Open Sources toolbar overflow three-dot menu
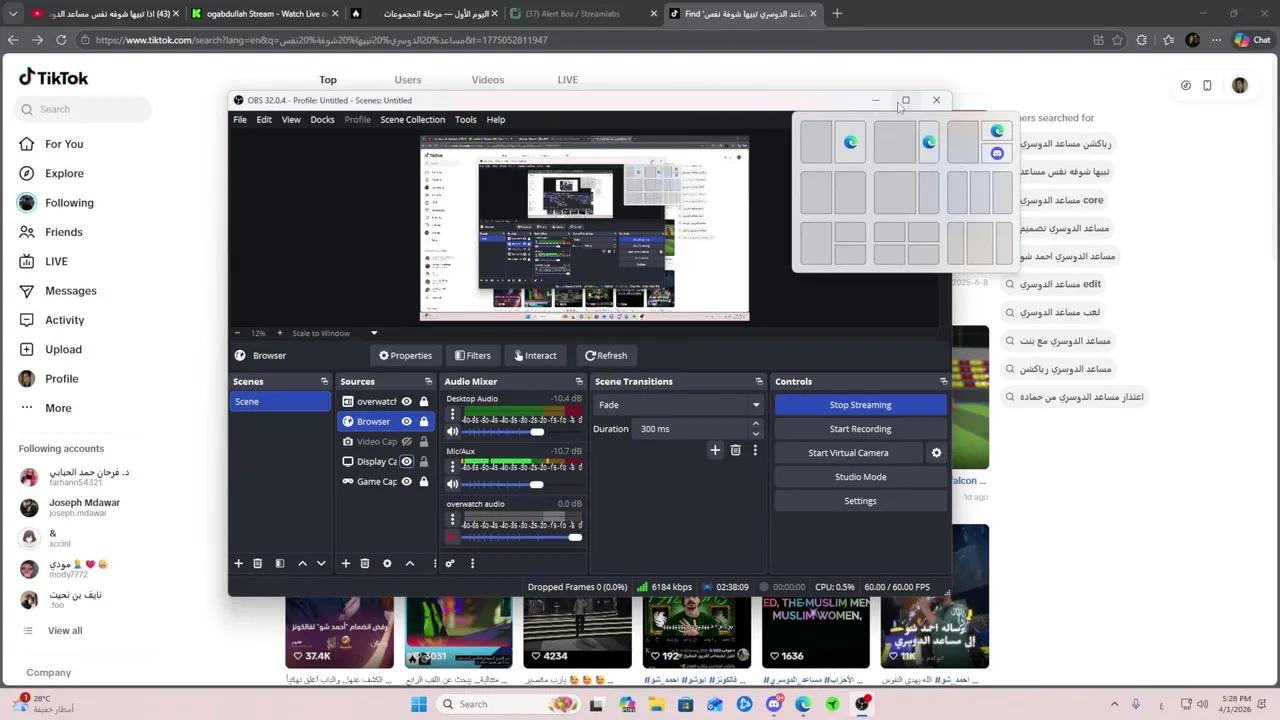 434,563
